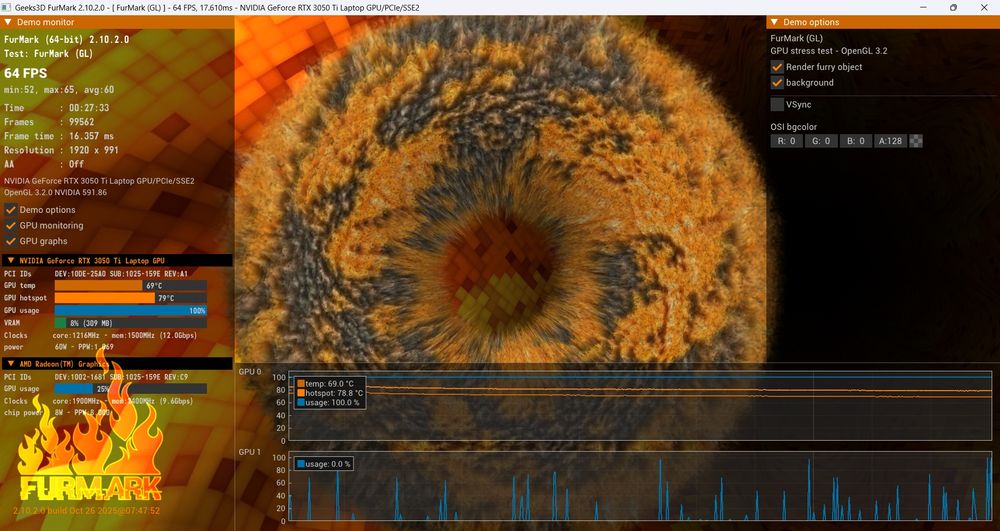Image resolution: width=1000 pixels, height=531 pixels.
Task: Click the OSI bgcolor label
Action: [x=793, y=127]
